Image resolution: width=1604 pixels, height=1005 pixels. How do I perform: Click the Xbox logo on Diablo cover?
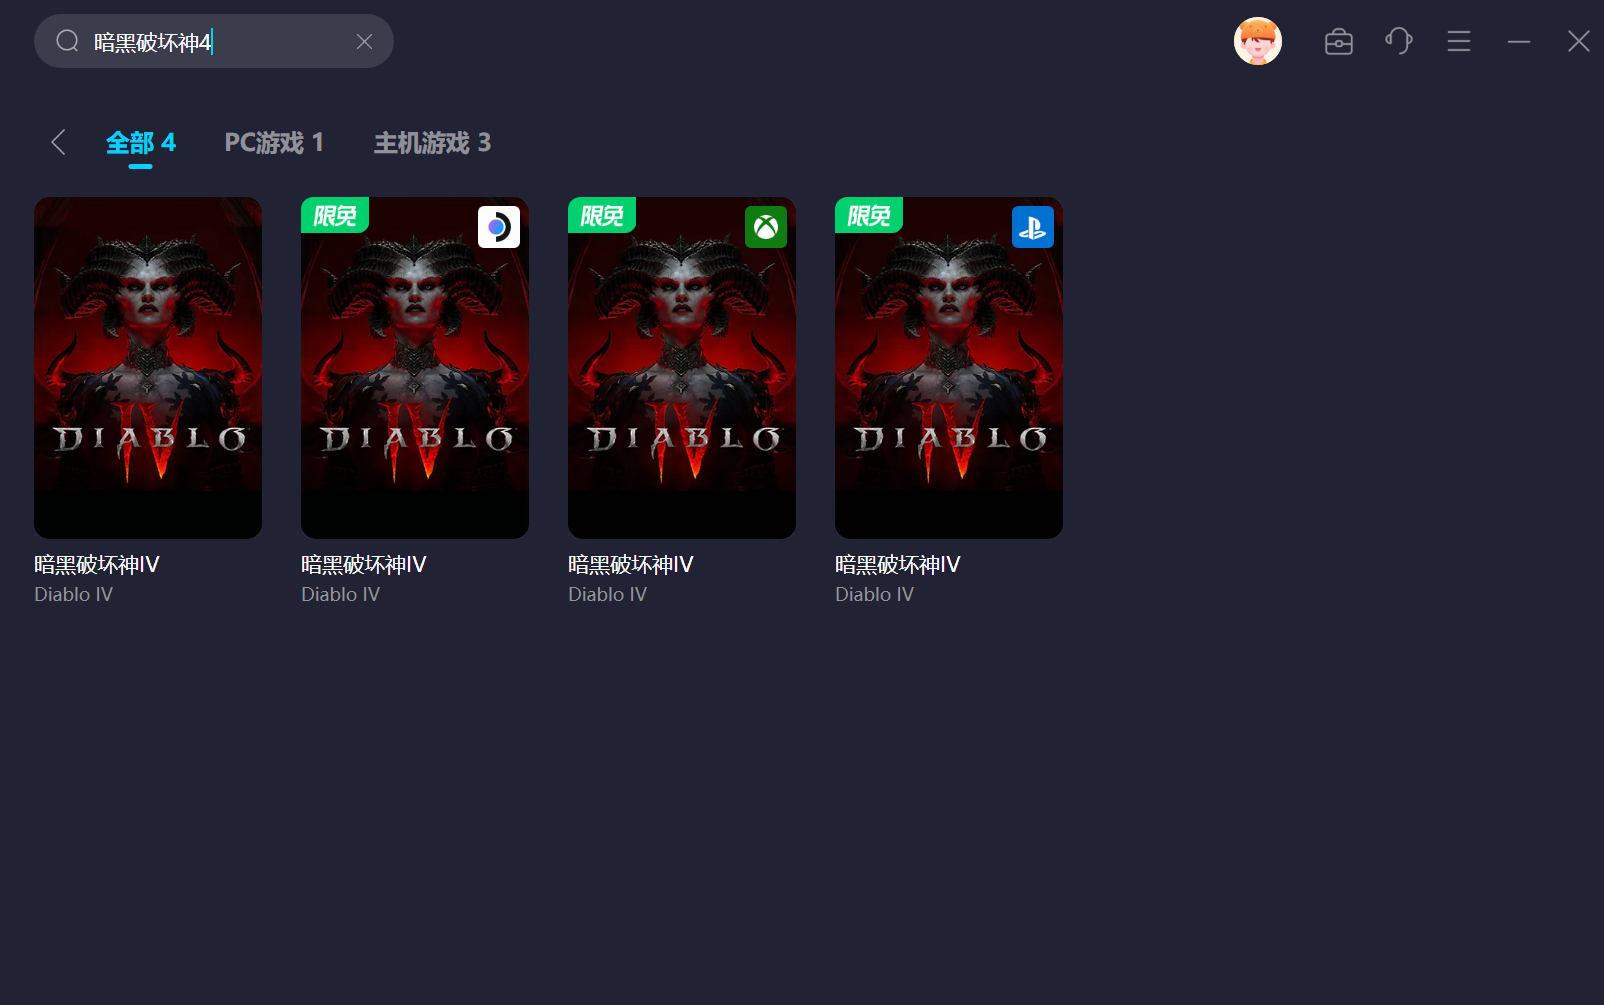click(x=765, y=227)
